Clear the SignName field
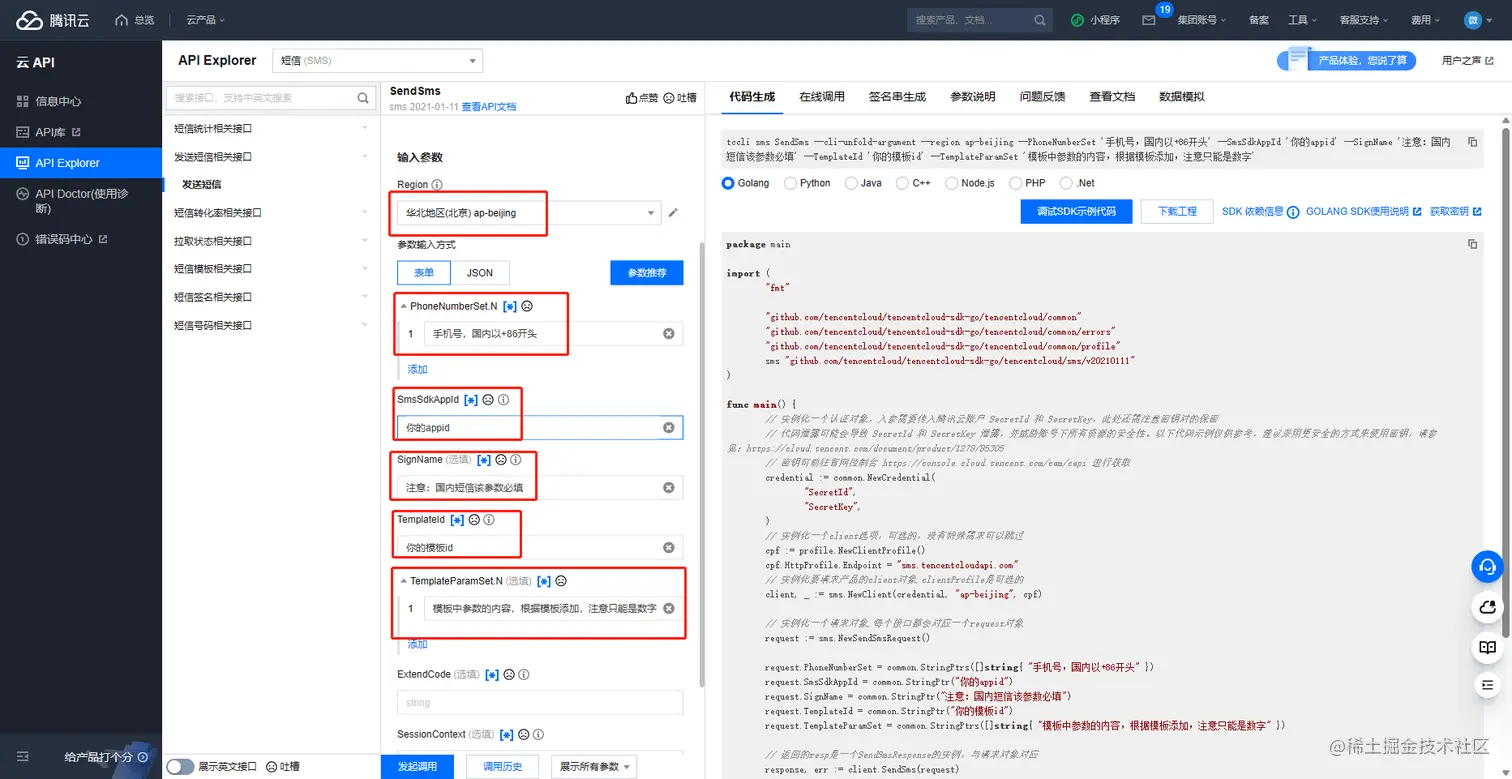Screen dimensions: 1512x779 pos(669,488)
